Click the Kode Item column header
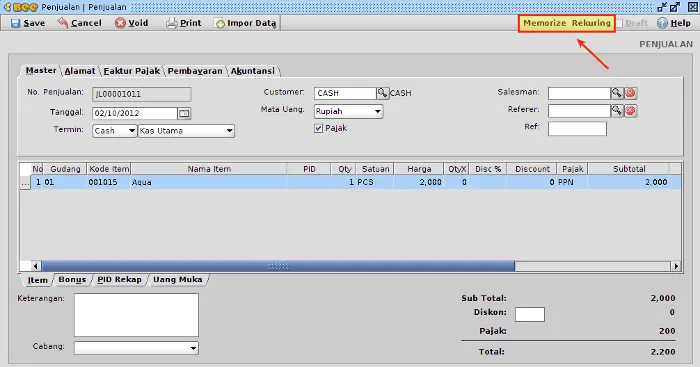This screenshot has height=367, width=700. 109,169
